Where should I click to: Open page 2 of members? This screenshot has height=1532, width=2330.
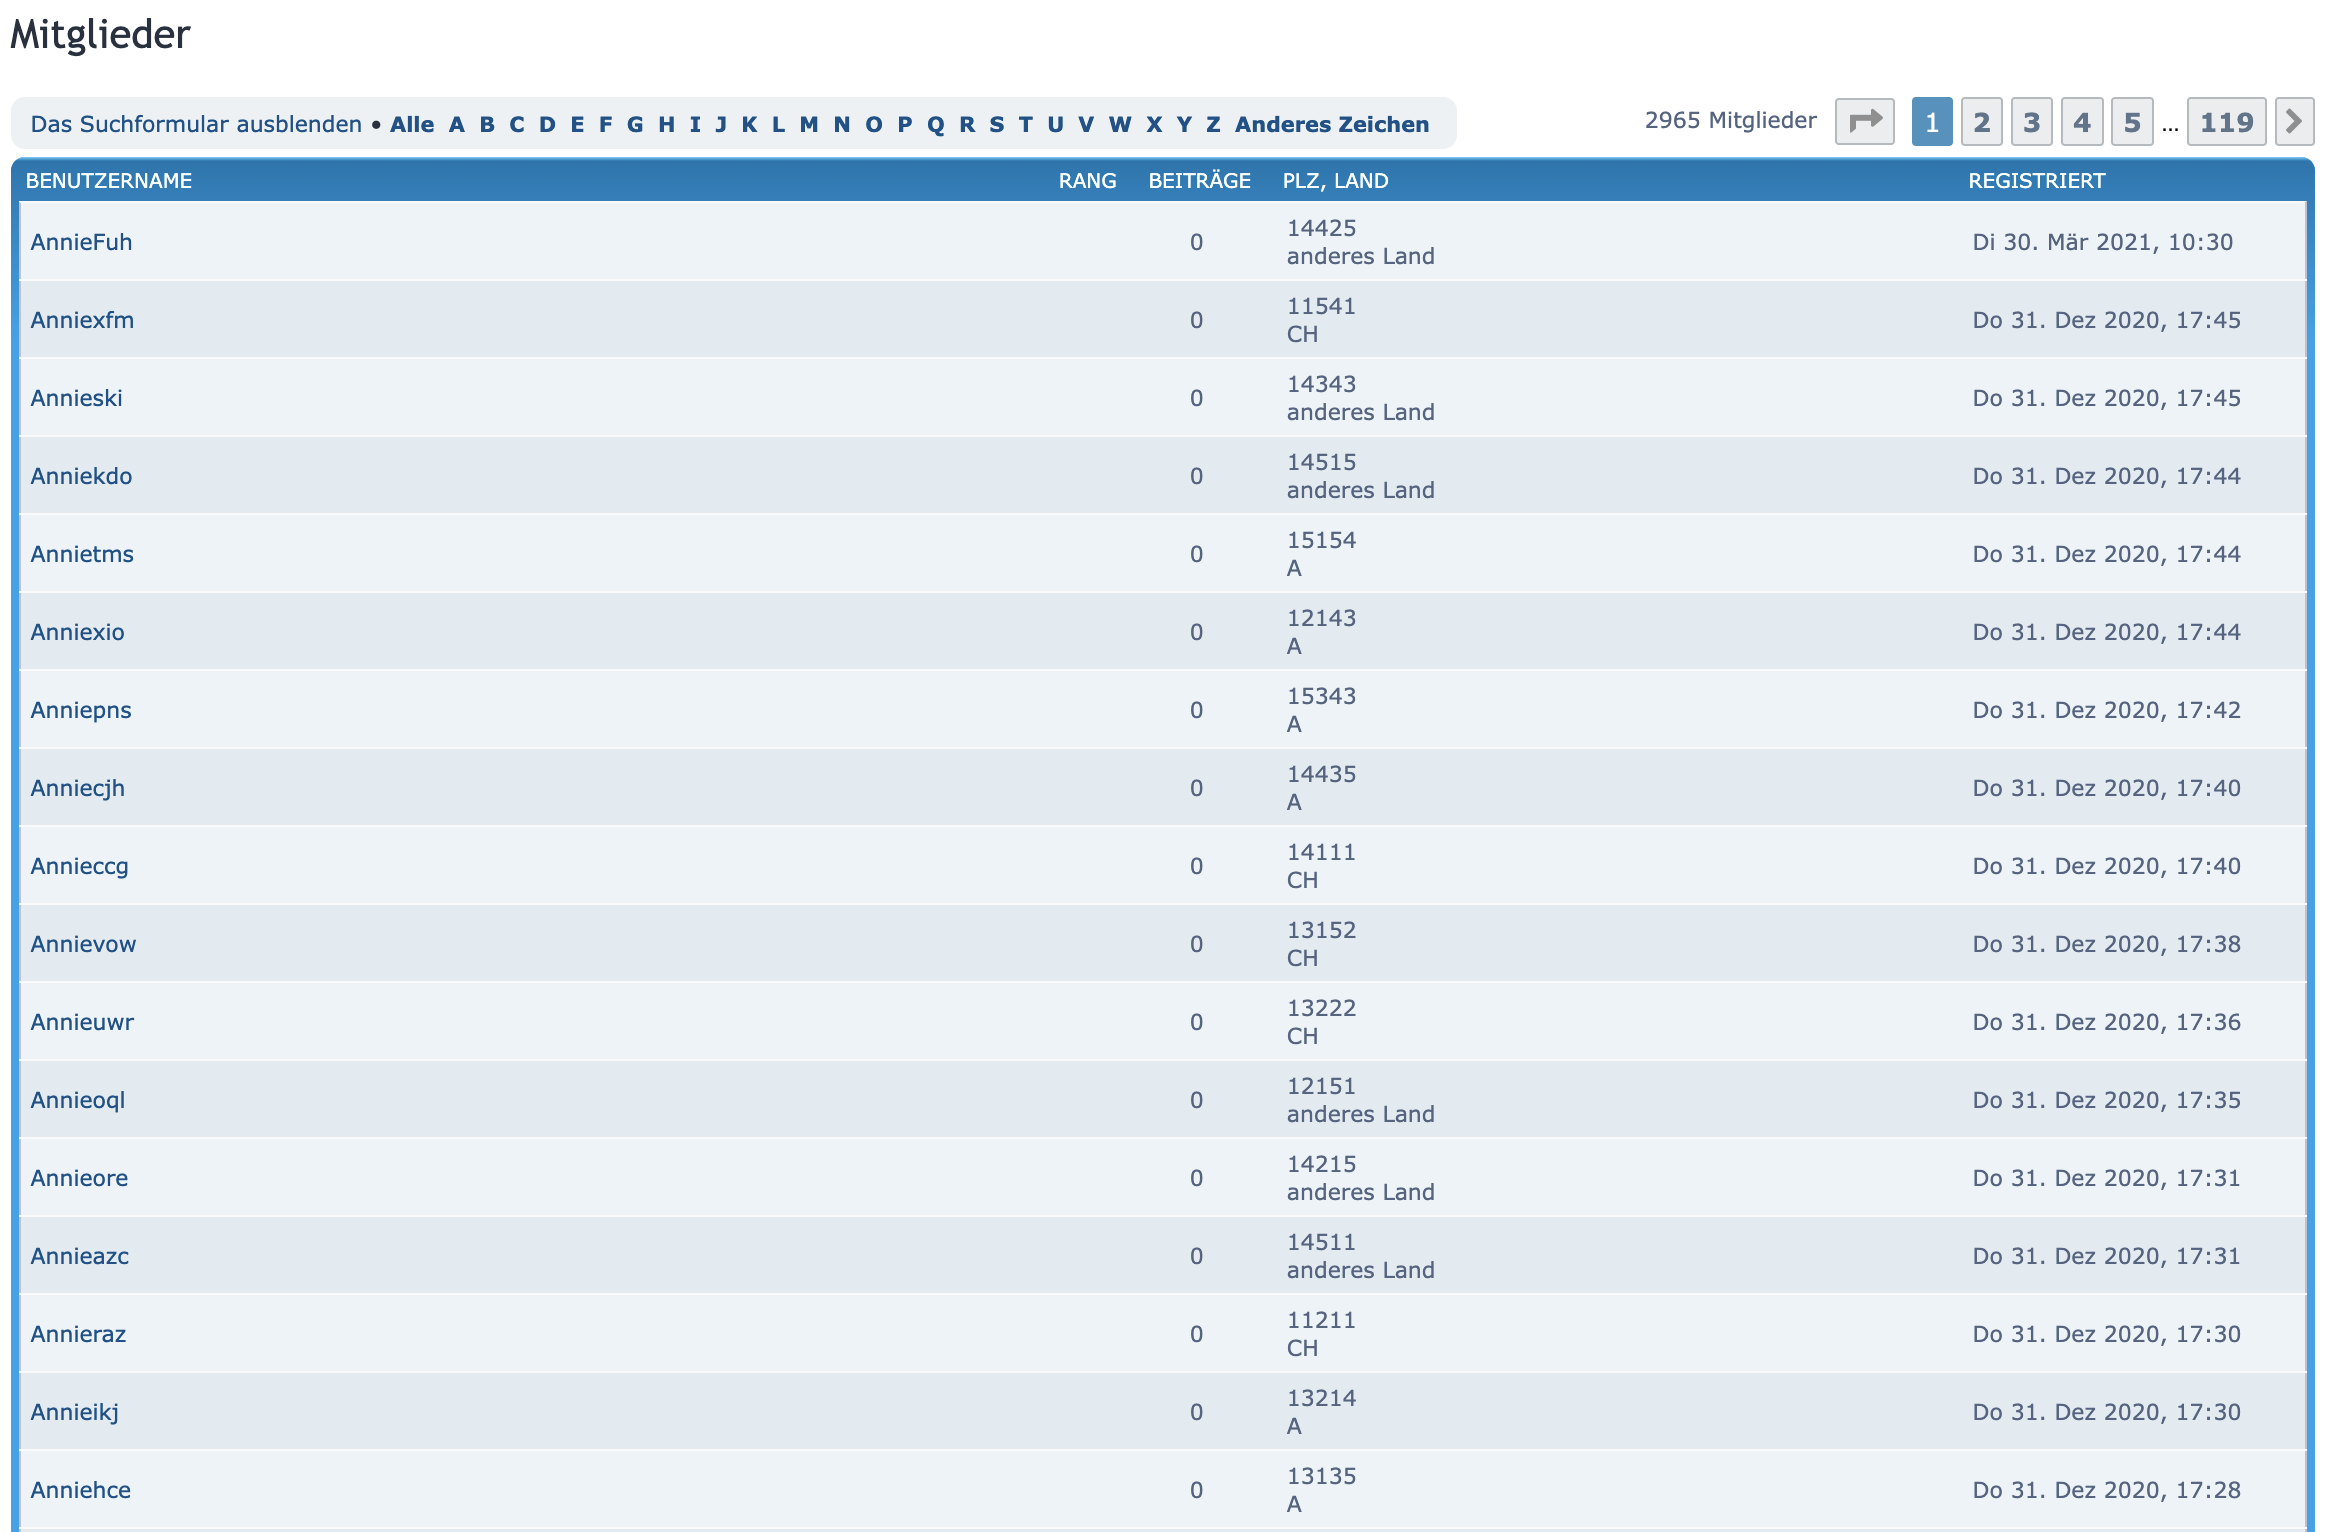pyautogui.click(x=1981, y=122)
